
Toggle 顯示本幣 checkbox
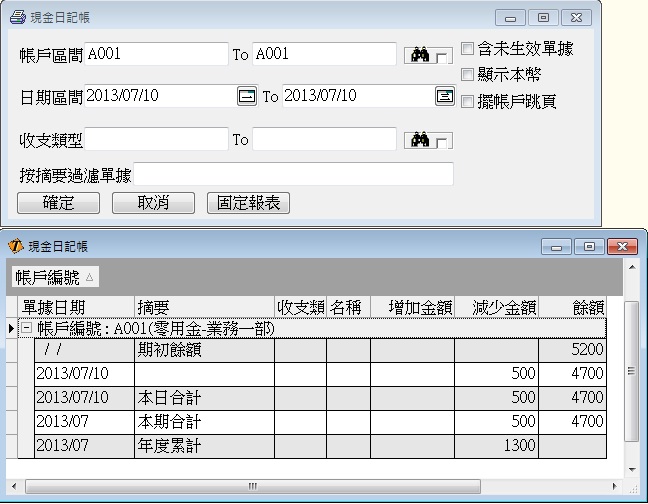pos(467,74)
